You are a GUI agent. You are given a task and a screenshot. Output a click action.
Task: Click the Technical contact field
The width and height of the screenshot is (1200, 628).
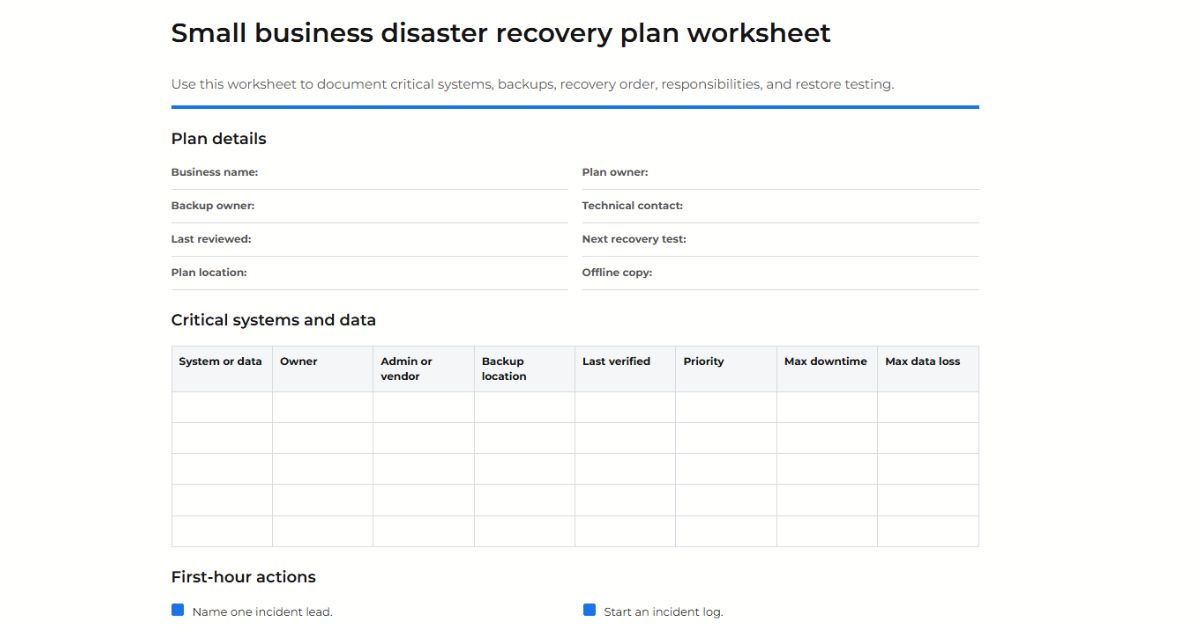(x=780, y=206)
